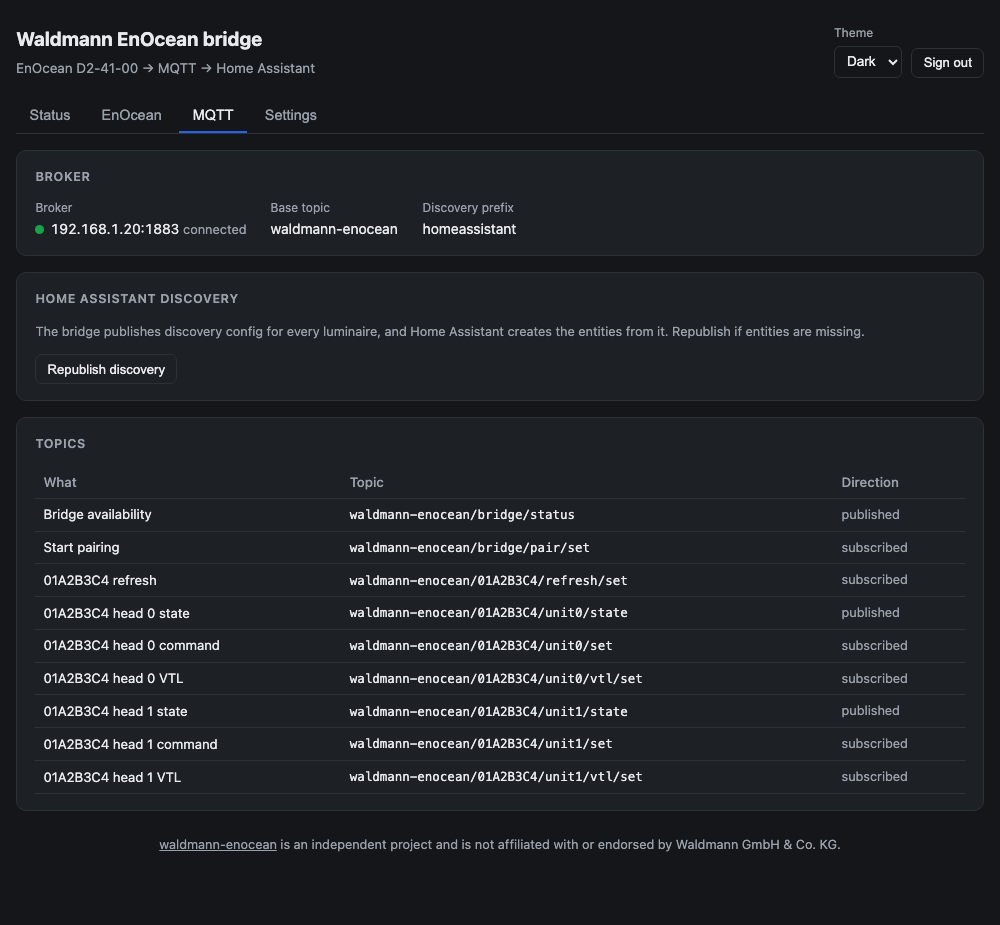Click 'subscribed' in Start pairing row
Screen dimensions: 1000x925
874,547
